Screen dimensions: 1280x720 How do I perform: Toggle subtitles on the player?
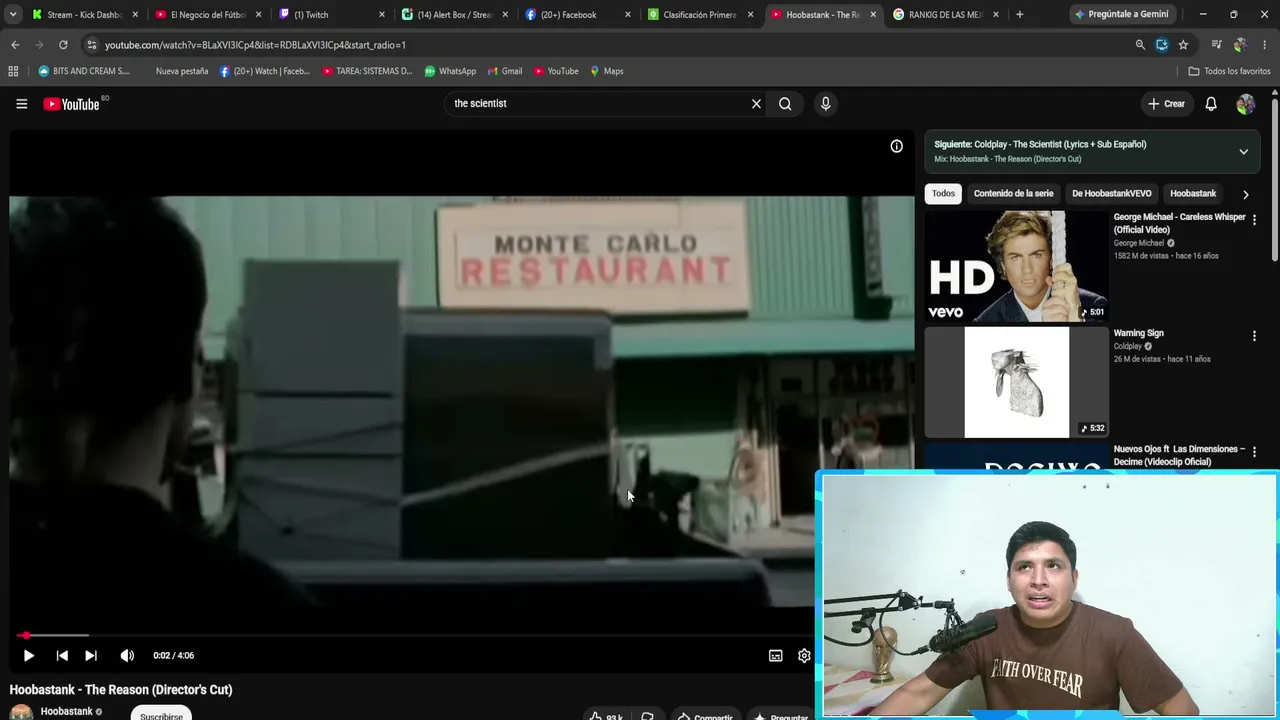coord(775,656)
